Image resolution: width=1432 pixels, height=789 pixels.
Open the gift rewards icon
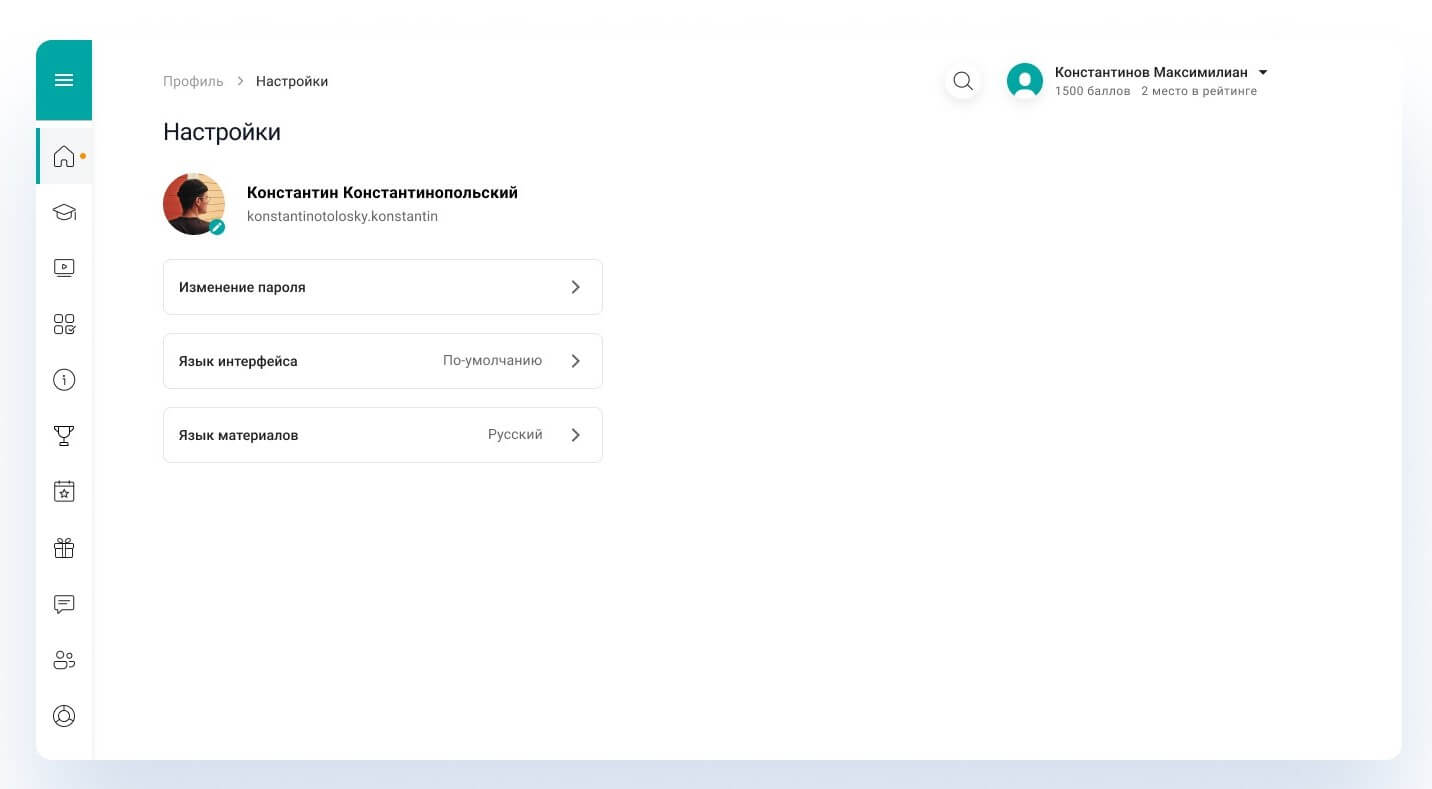coord(64,548)
